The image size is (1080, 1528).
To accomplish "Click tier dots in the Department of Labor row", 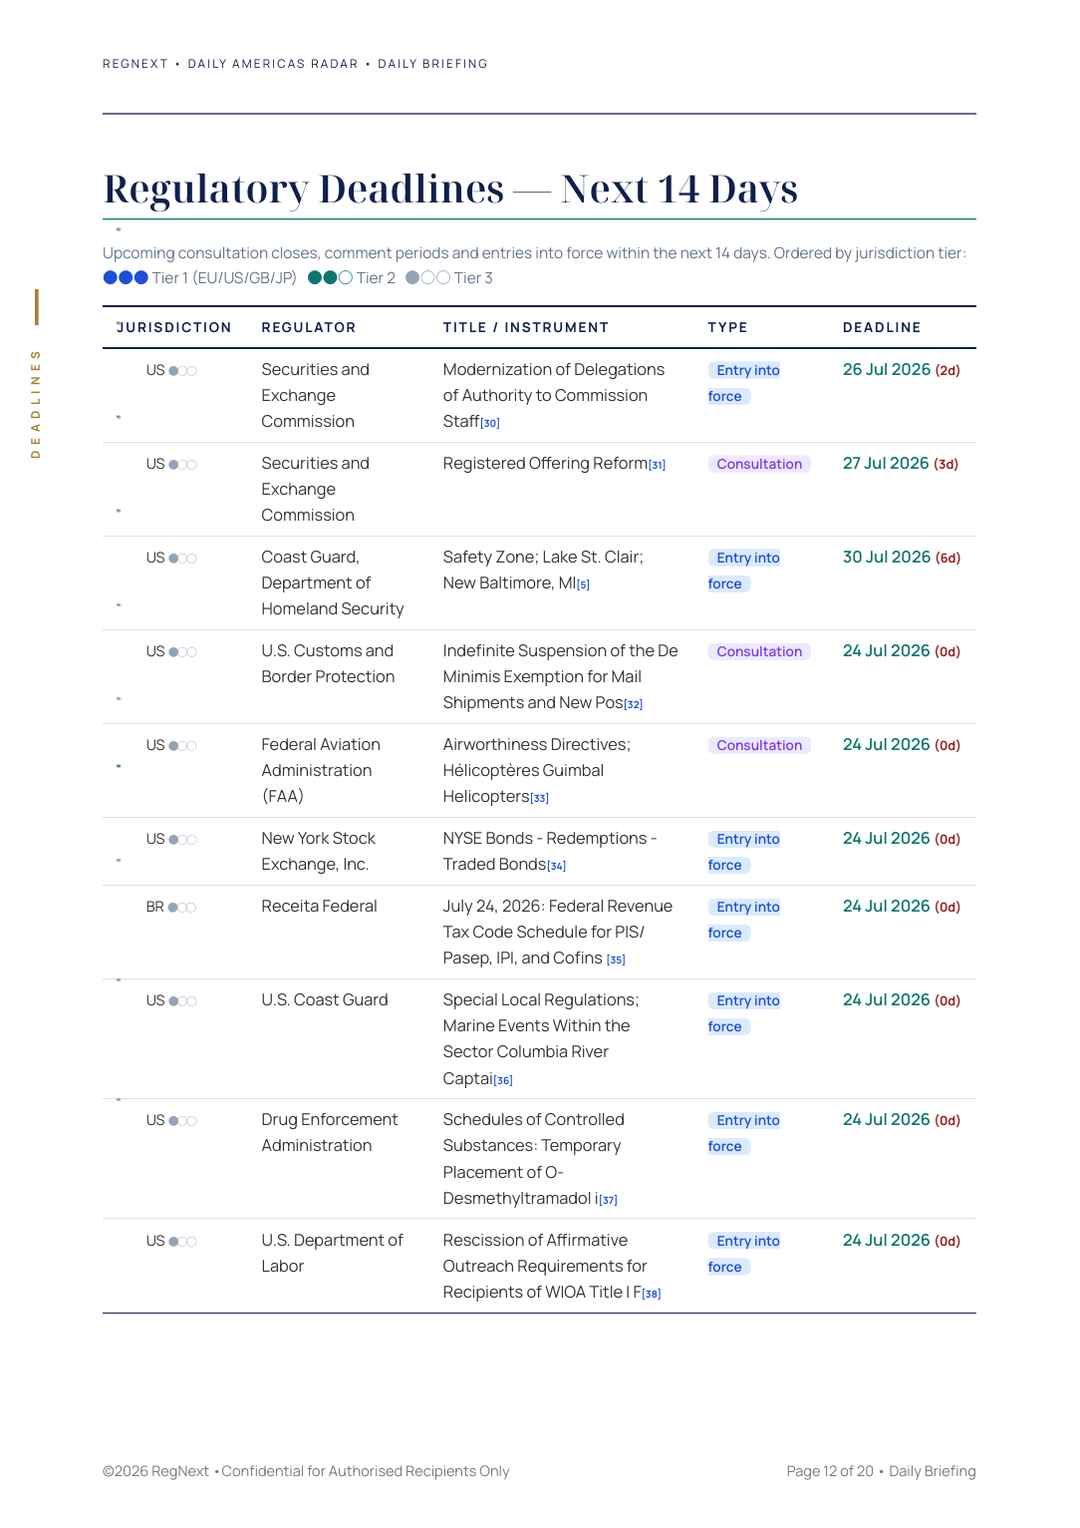I will pyautogui.click(x=183, y=1242).
